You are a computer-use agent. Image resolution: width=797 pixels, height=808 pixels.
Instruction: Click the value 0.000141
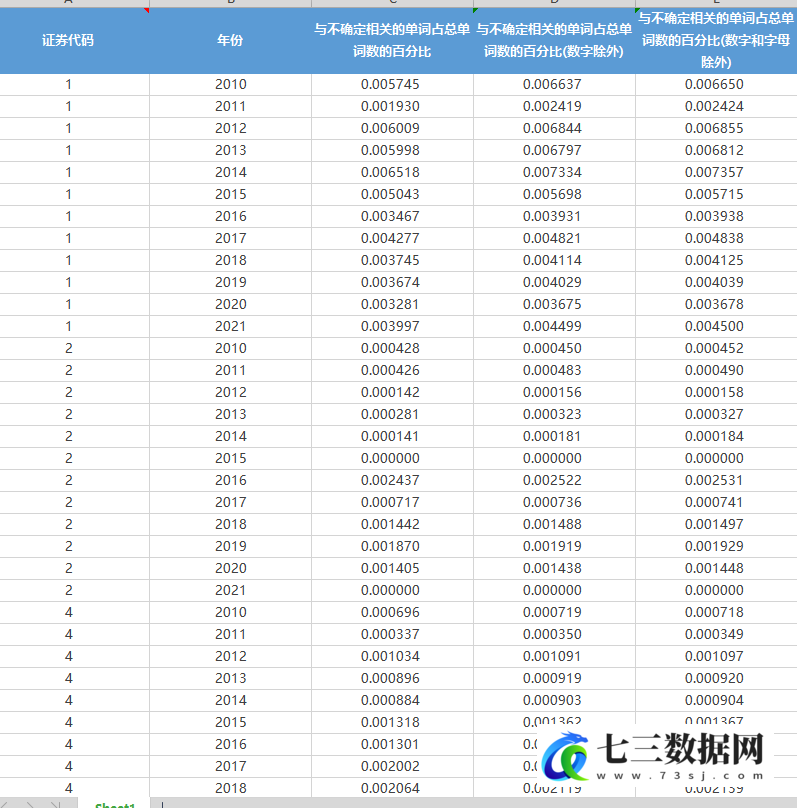click(x=392, y=436)
